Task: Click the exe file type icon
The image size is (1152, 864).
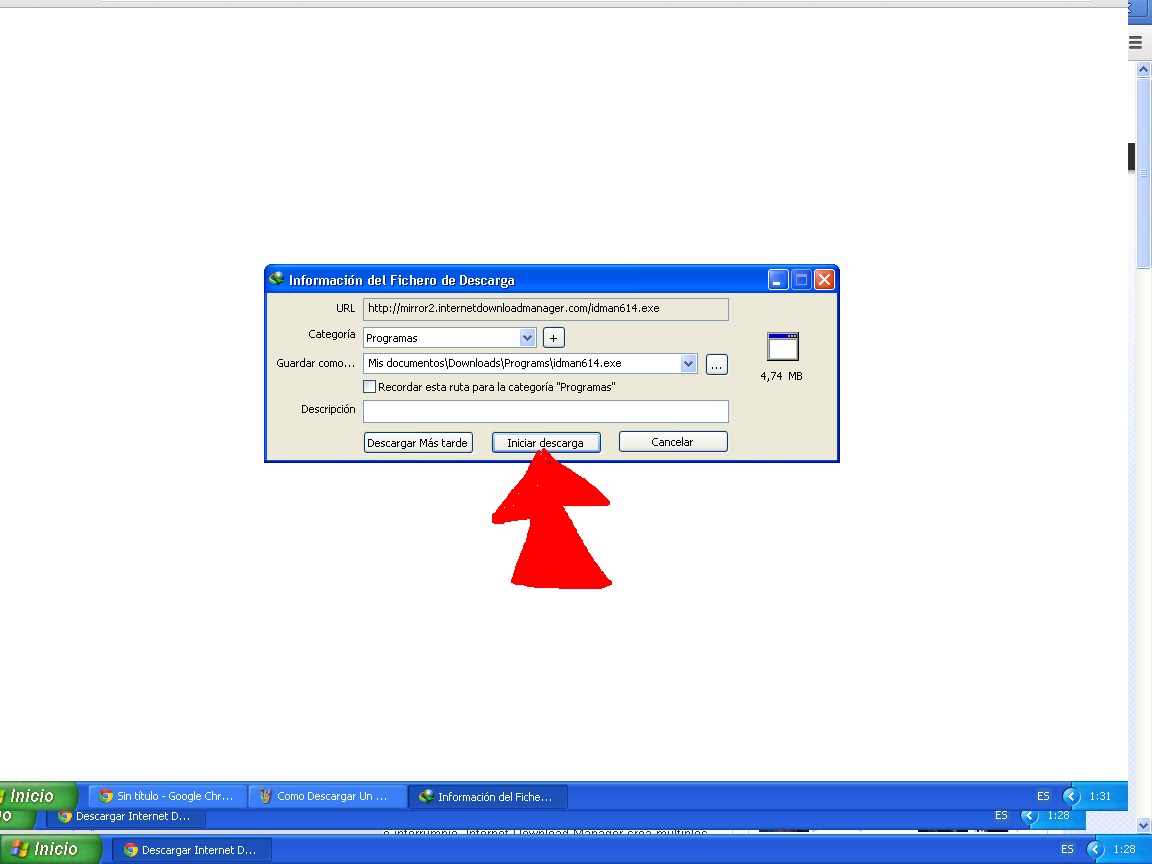Action: pyautogui.click(x=782, y=346)
